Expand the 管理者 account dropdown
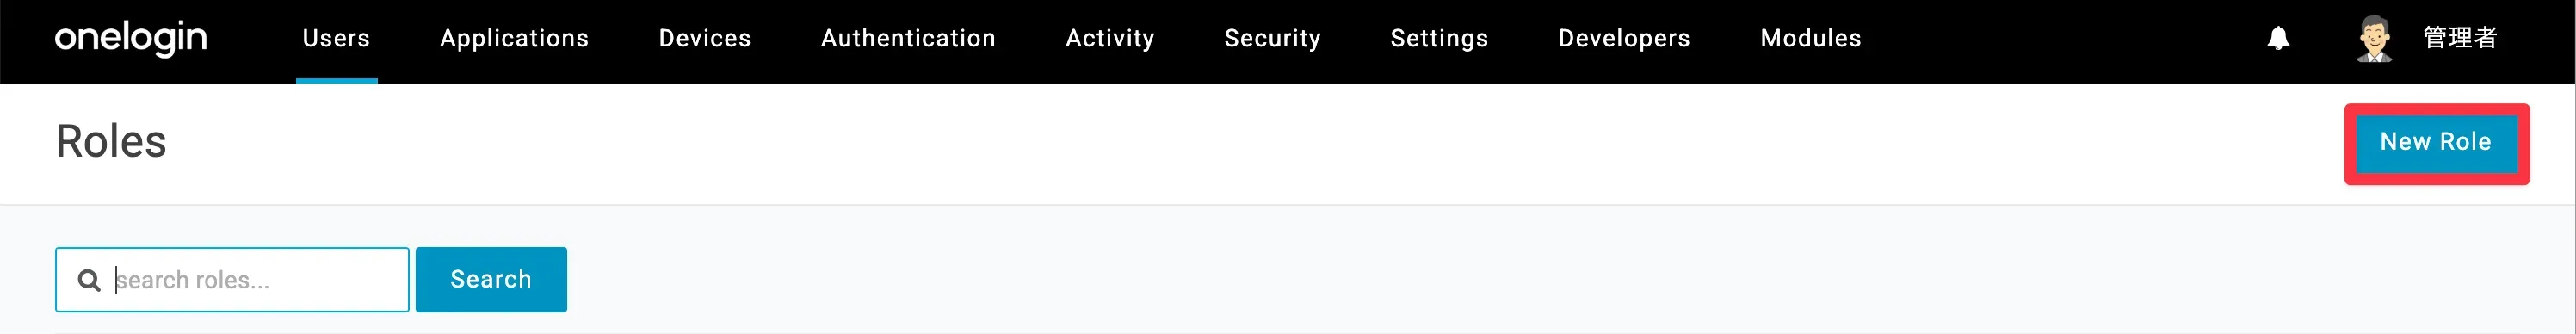 point(2460,38)
